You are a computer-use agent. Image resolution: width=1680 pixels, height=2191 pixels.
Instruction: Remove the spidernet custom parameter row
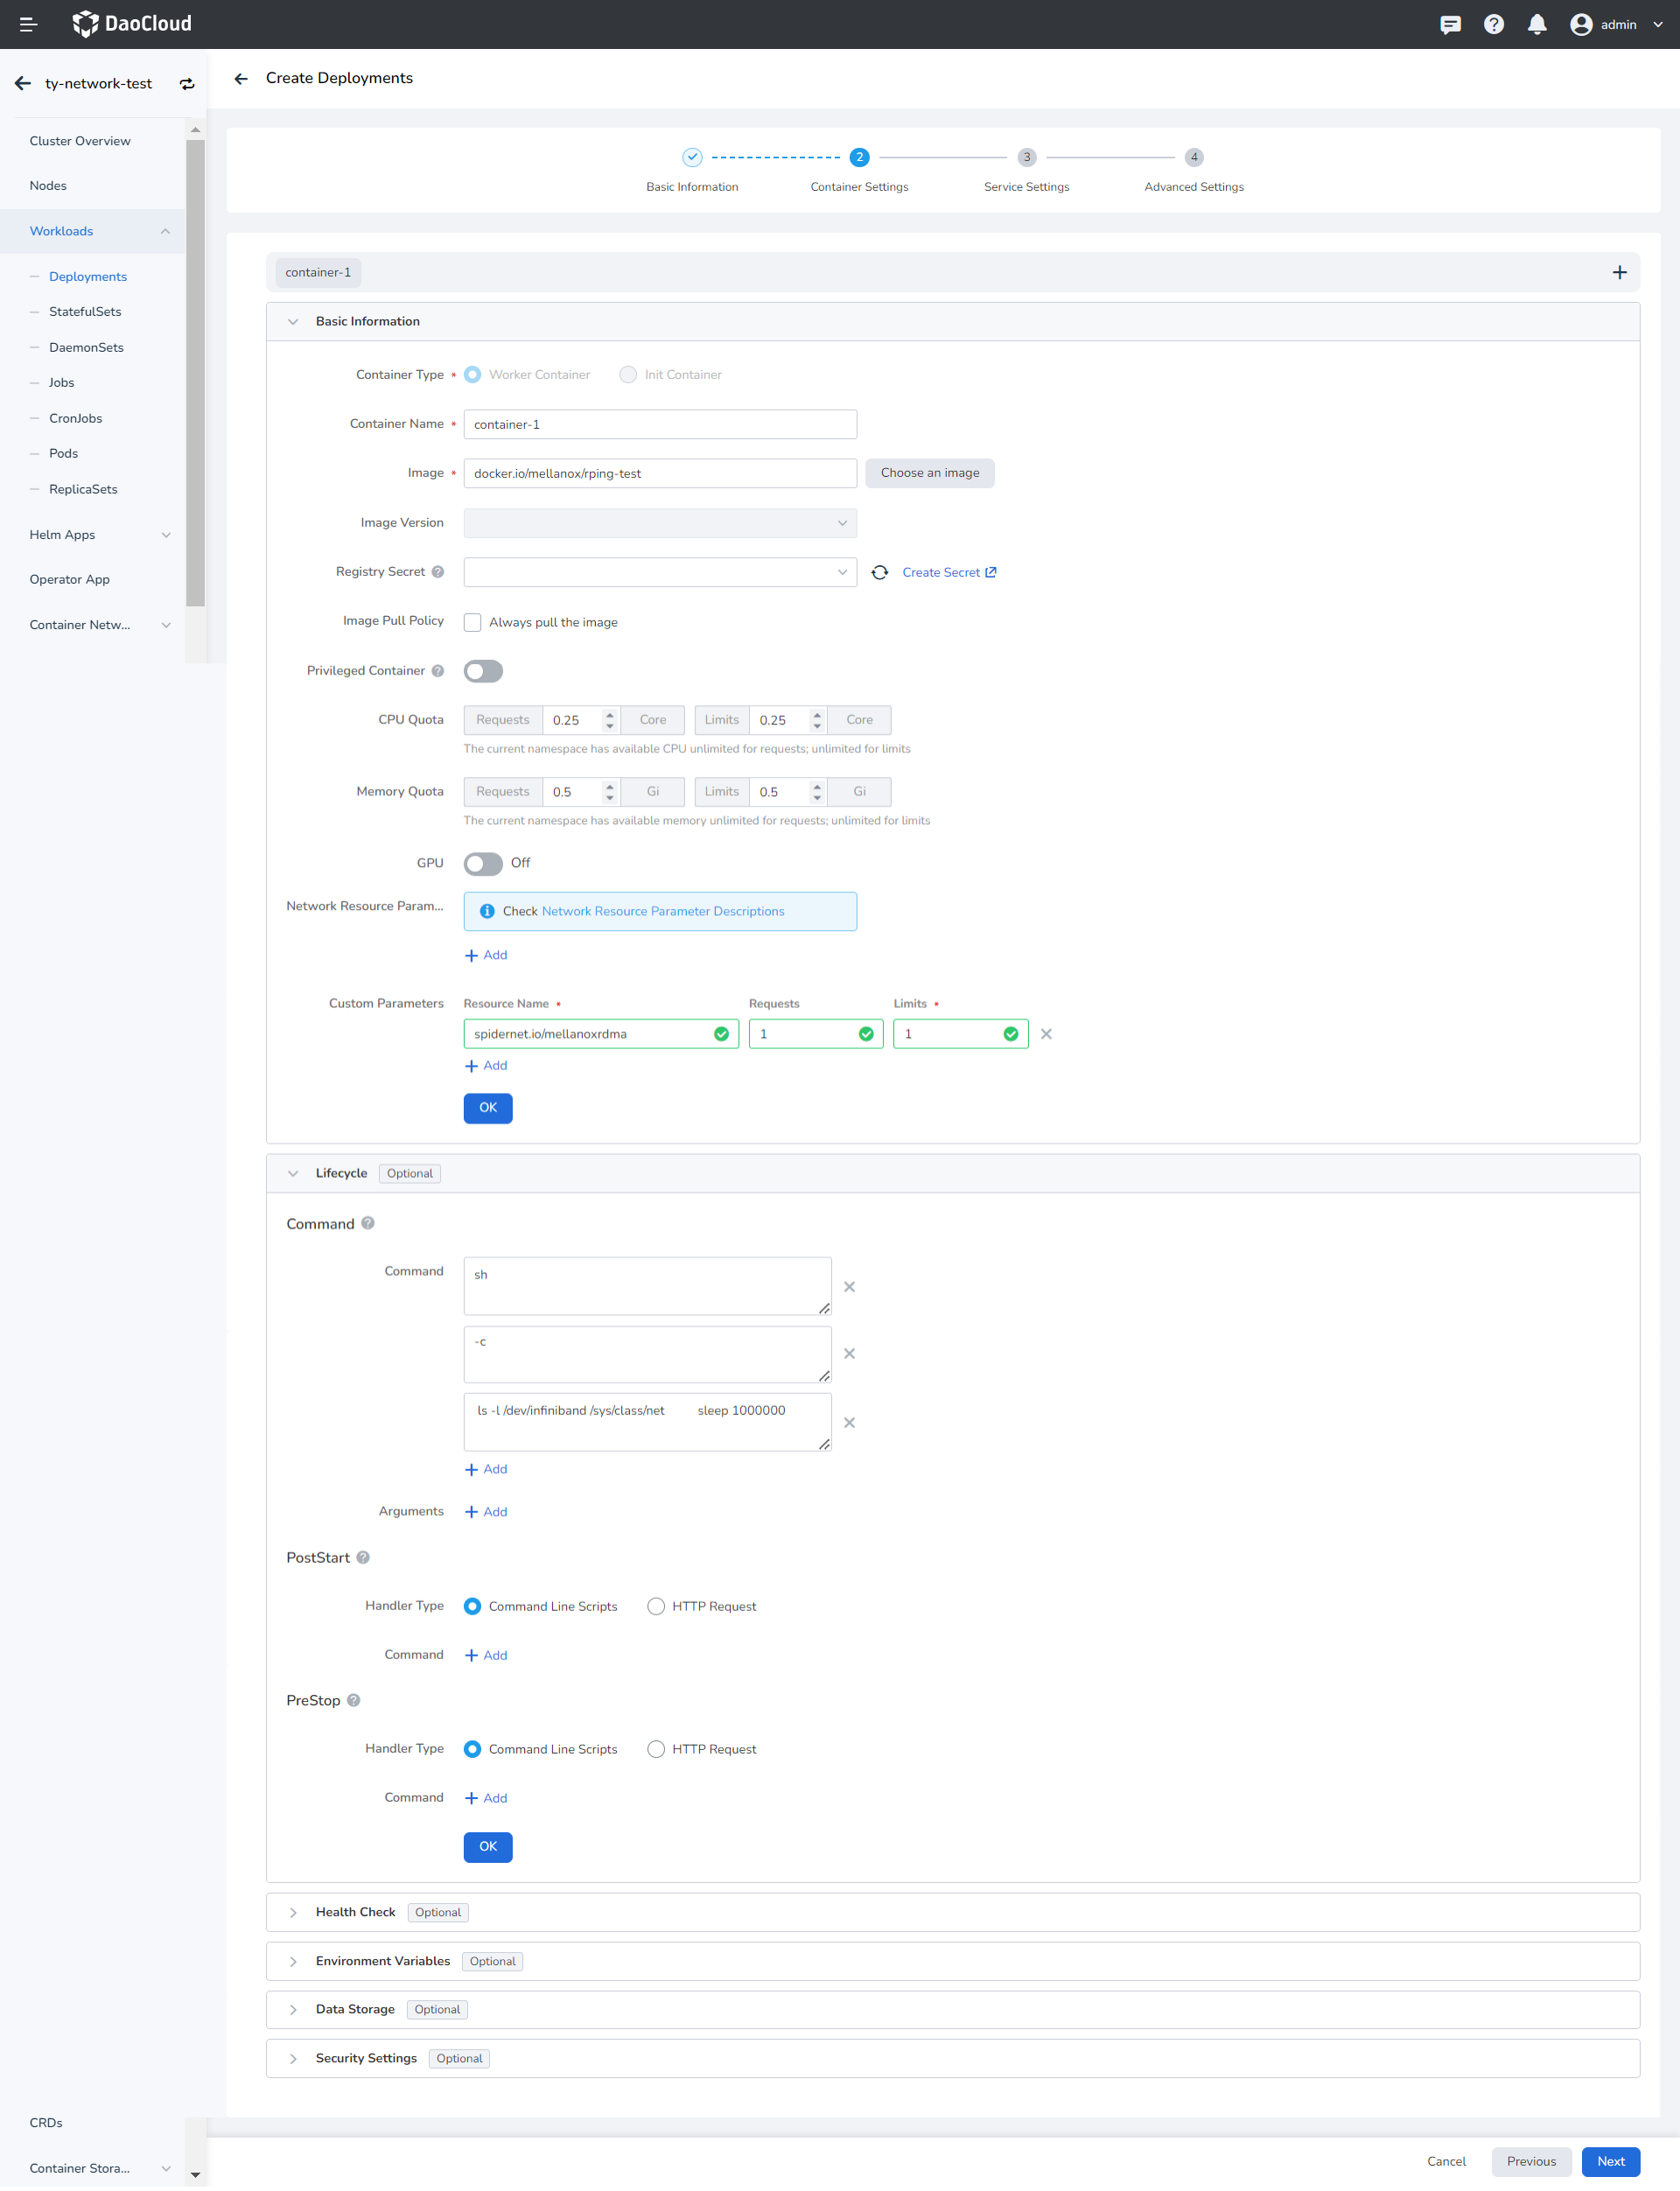[x=1046, y=1034]
